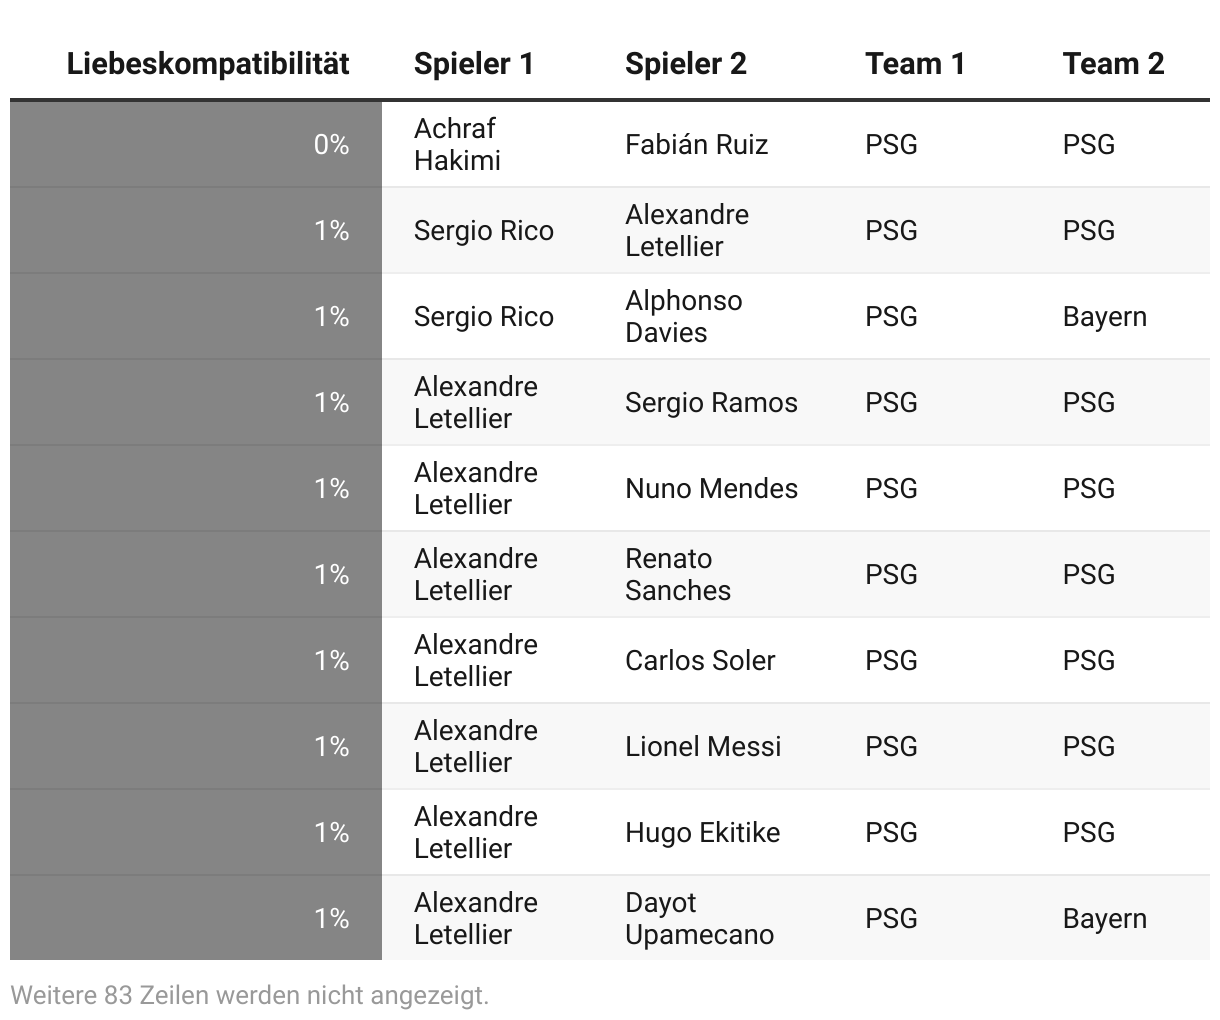
Task: Click the 0% compatibility bar cell
Action: click(196, 145)
